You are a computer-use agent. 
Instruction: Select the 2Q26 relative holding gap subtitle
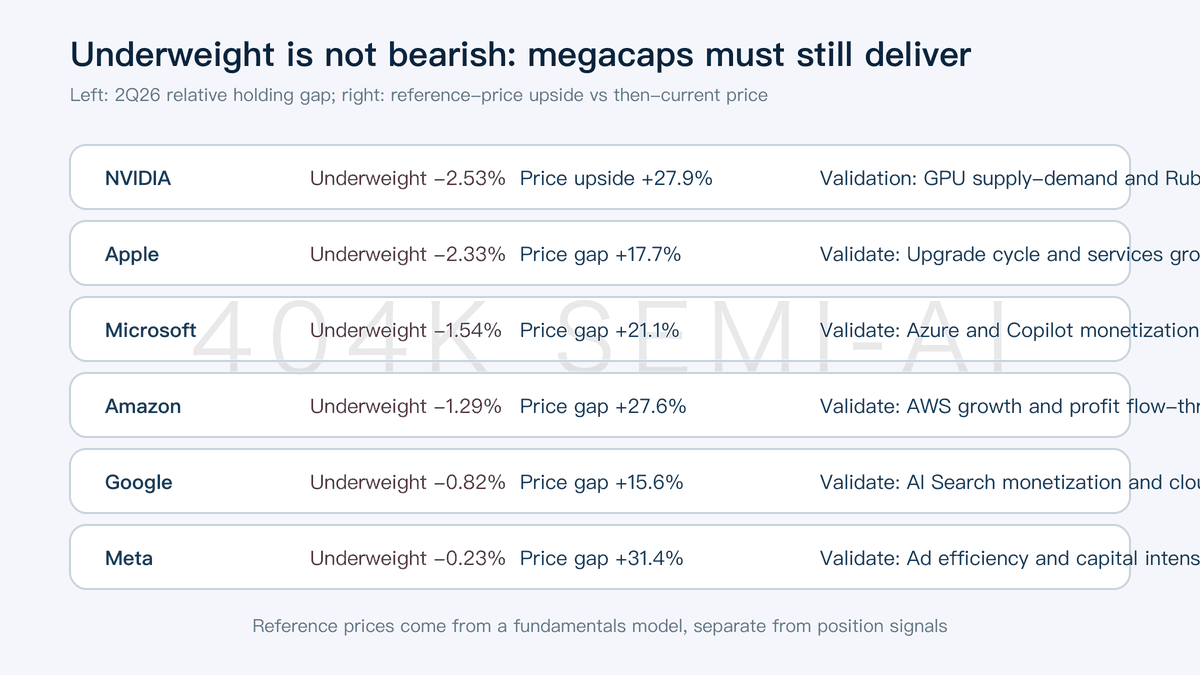418,96
